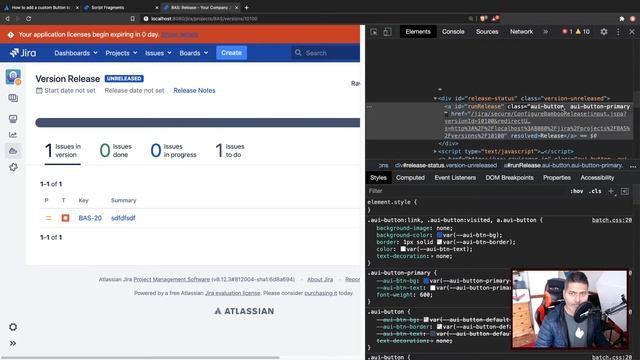Viewport: 640px width, 360px height.
Task: Click the About Jira footer link
Action: click(320, 280)
